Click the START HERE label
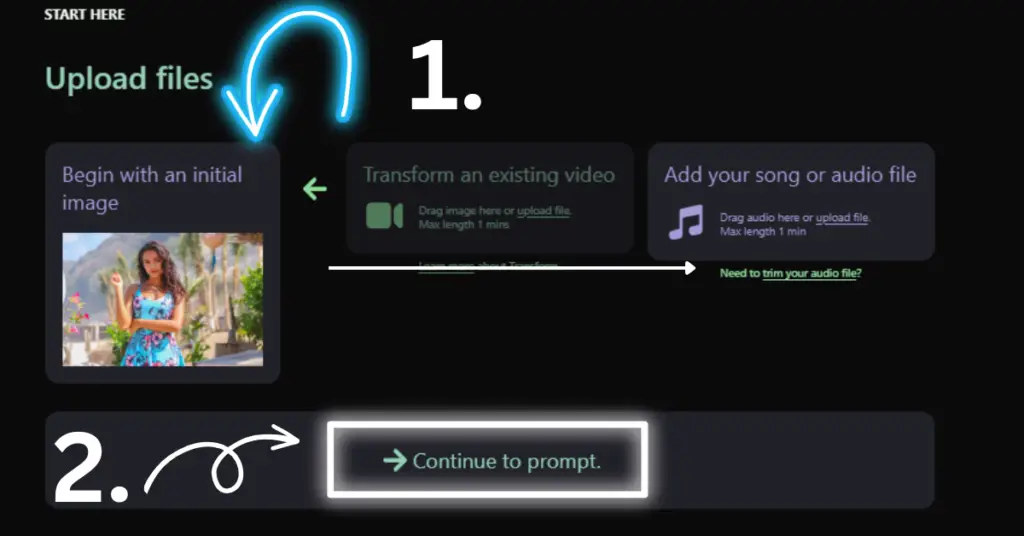 pos(84,14)
